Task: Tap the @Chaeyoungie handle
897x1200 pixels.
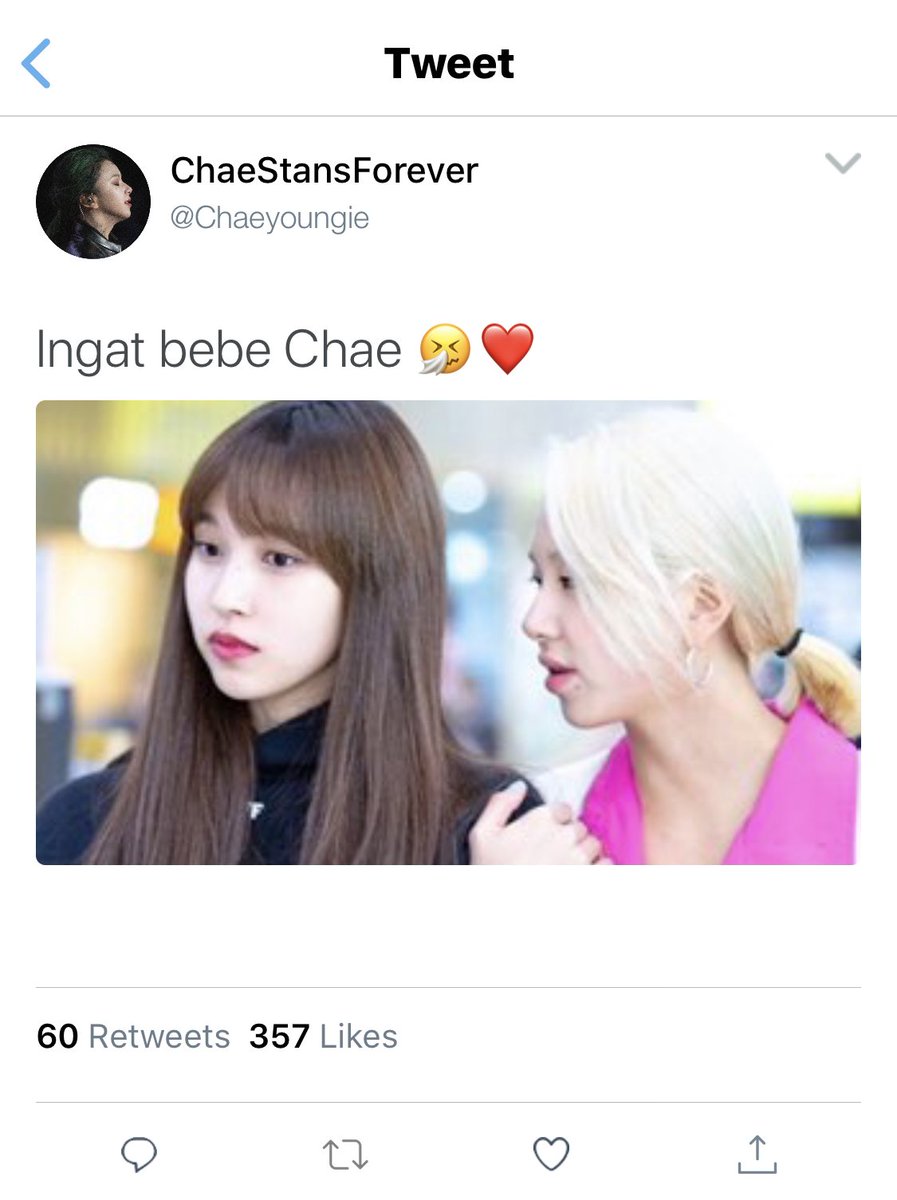Action: (270, 218)
